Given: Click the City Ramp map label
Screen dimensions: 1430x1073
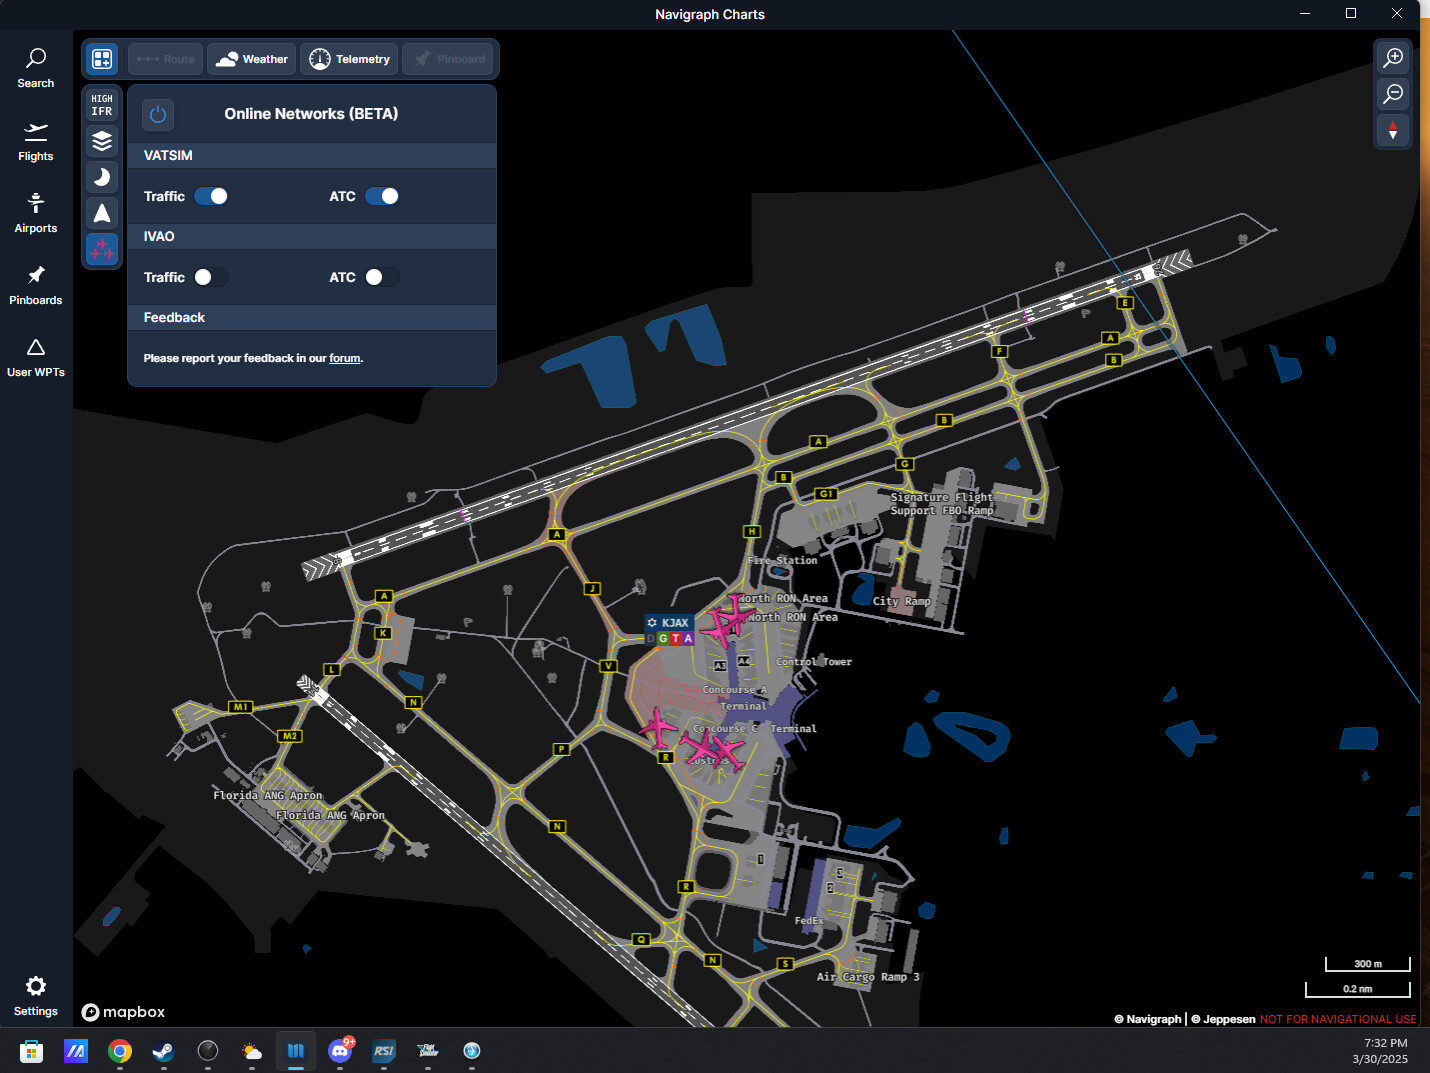Looking at the screenshot, I should coord(902,601).
